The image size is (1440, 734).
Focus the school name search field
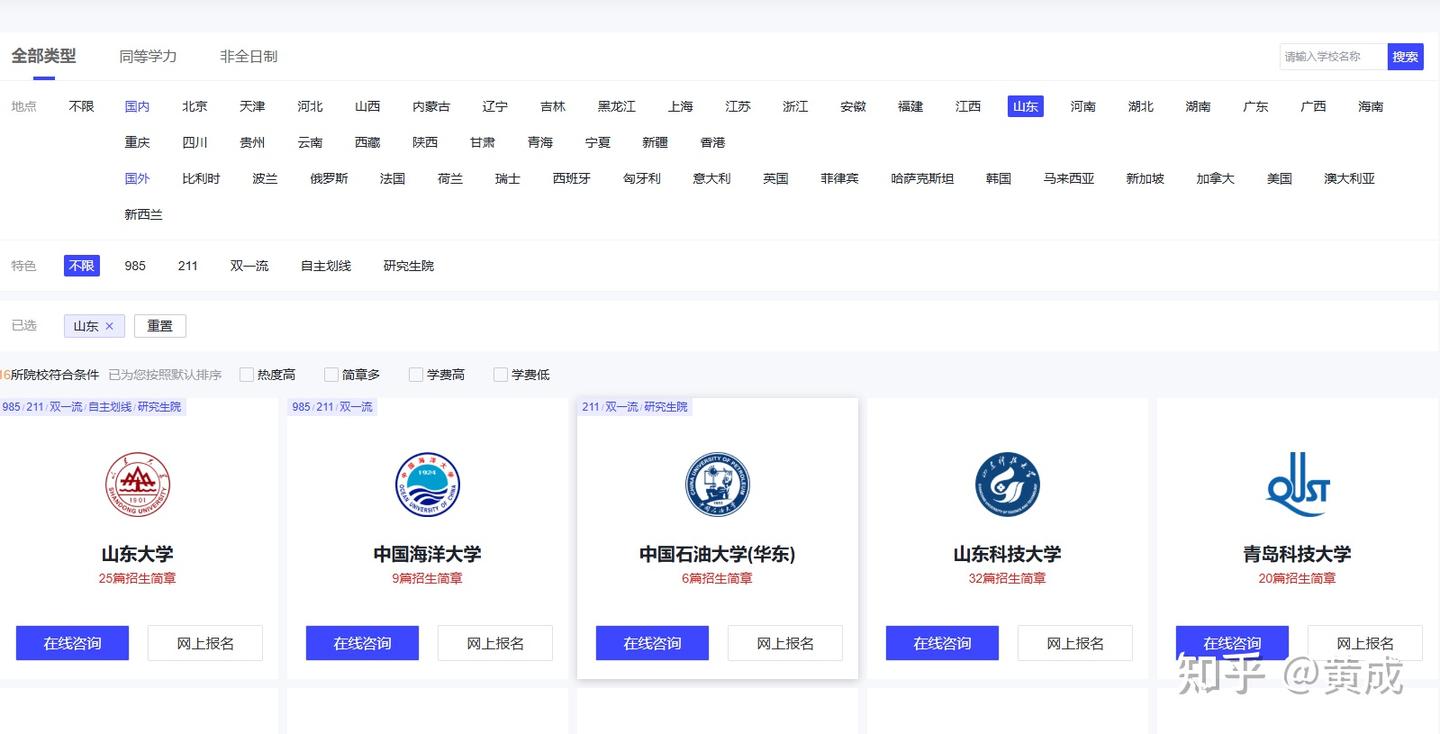pos(1334,57)
